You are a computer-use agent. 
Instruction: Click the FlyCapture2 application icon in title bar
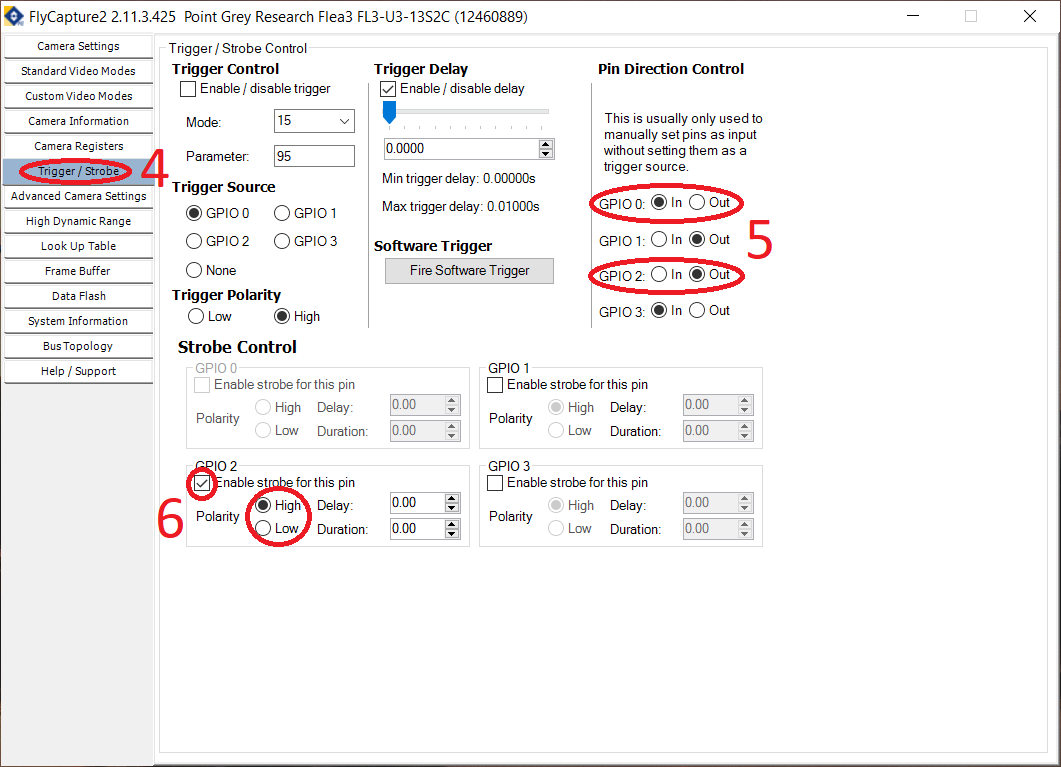[x=14, y=16]
